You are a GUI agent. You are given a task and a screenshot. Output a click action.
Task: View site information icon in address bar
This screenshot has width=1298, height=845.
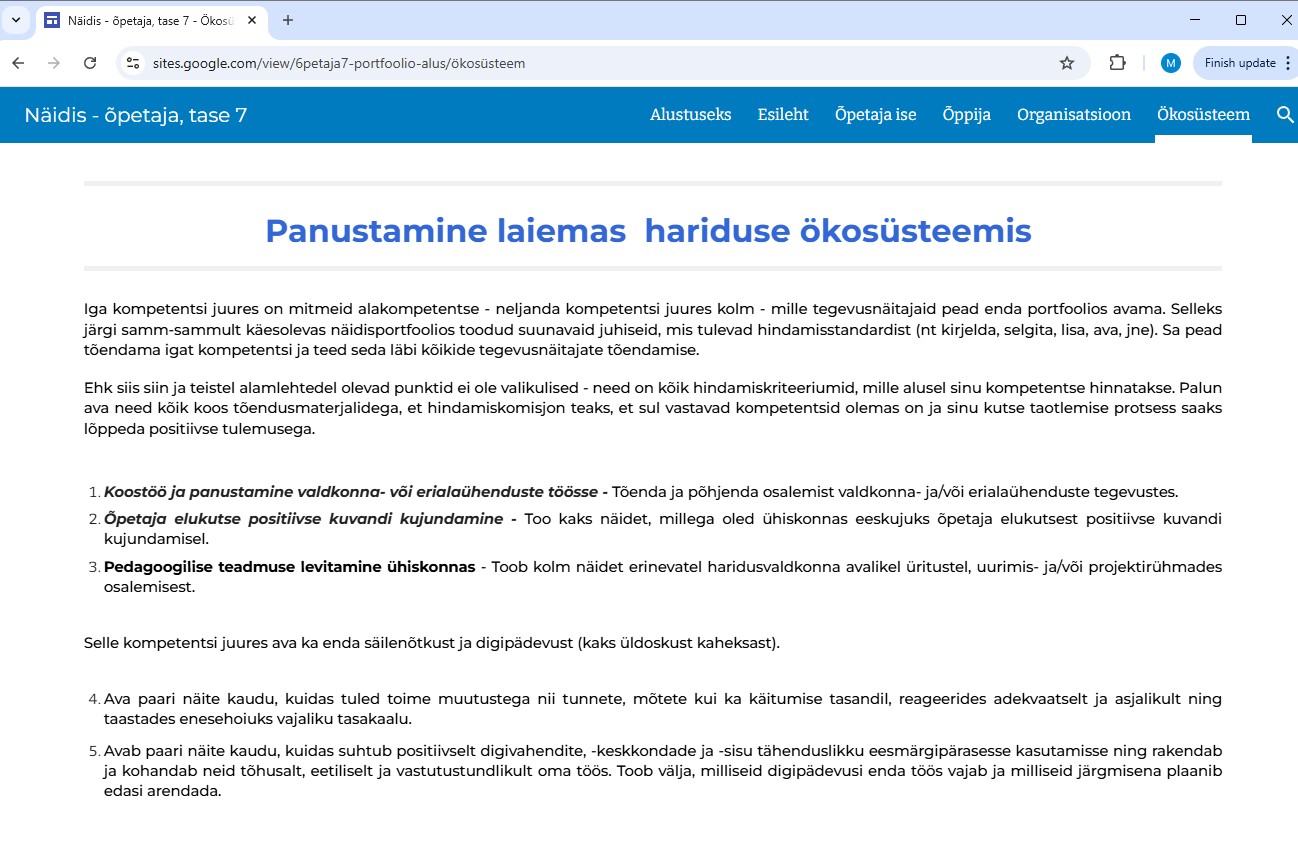coord(132,63)
